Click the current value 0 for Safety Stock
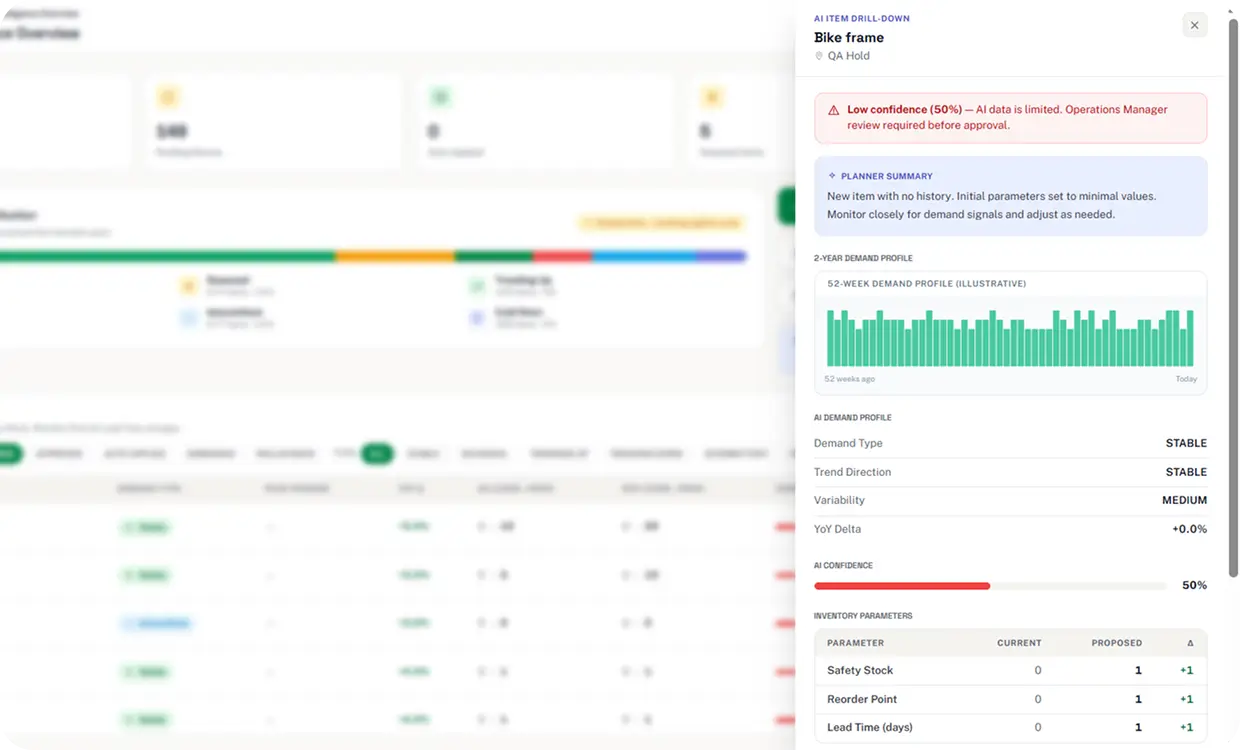Image resolution: width=1240 pixels, height=750 pixels. [x=1038, y=671]
